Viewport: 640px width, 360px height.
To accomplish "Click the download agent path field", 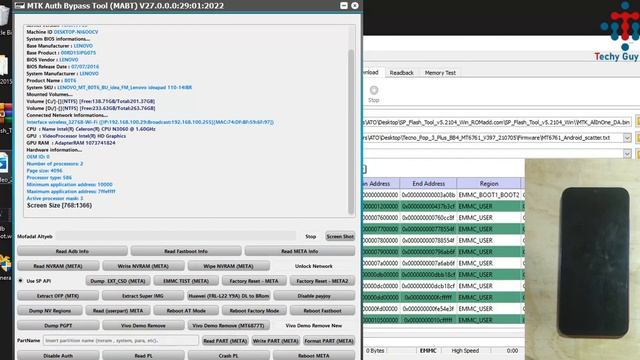I will 497,122.
